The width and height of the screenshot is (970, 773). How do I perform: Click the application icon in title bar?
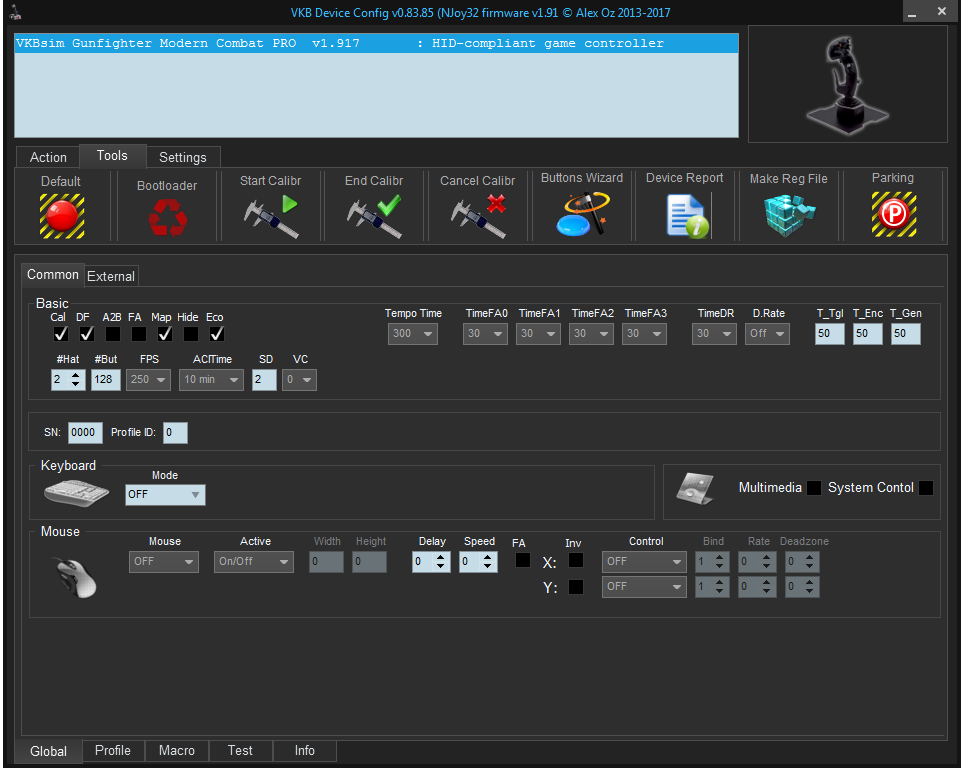15,12
